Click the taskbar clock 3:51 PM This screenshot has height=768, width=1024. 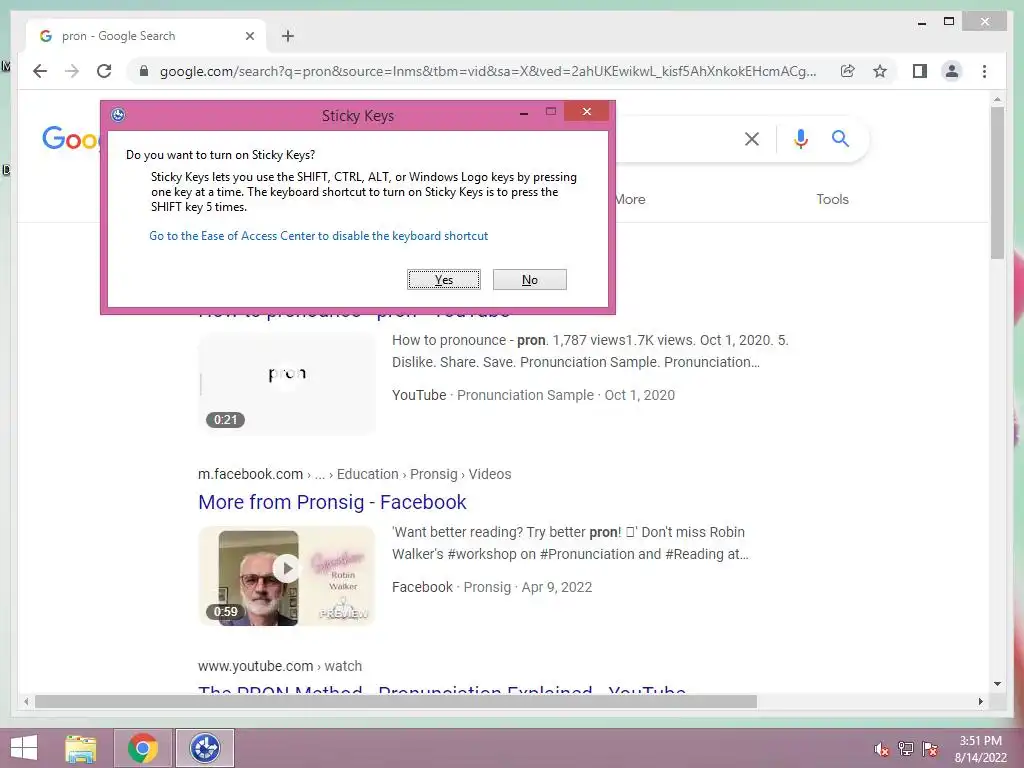click(x=980, y=749)
